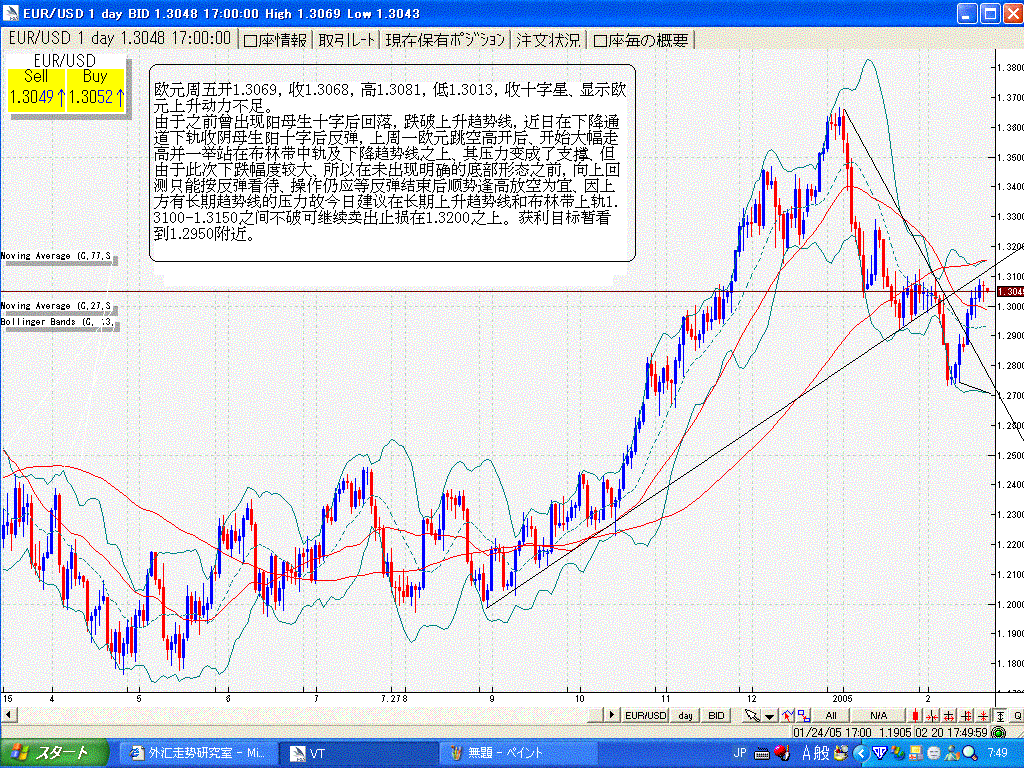The image size is (1024, 768).
Task: Click the A般 input mode indicator
Action: click(816, 753)
